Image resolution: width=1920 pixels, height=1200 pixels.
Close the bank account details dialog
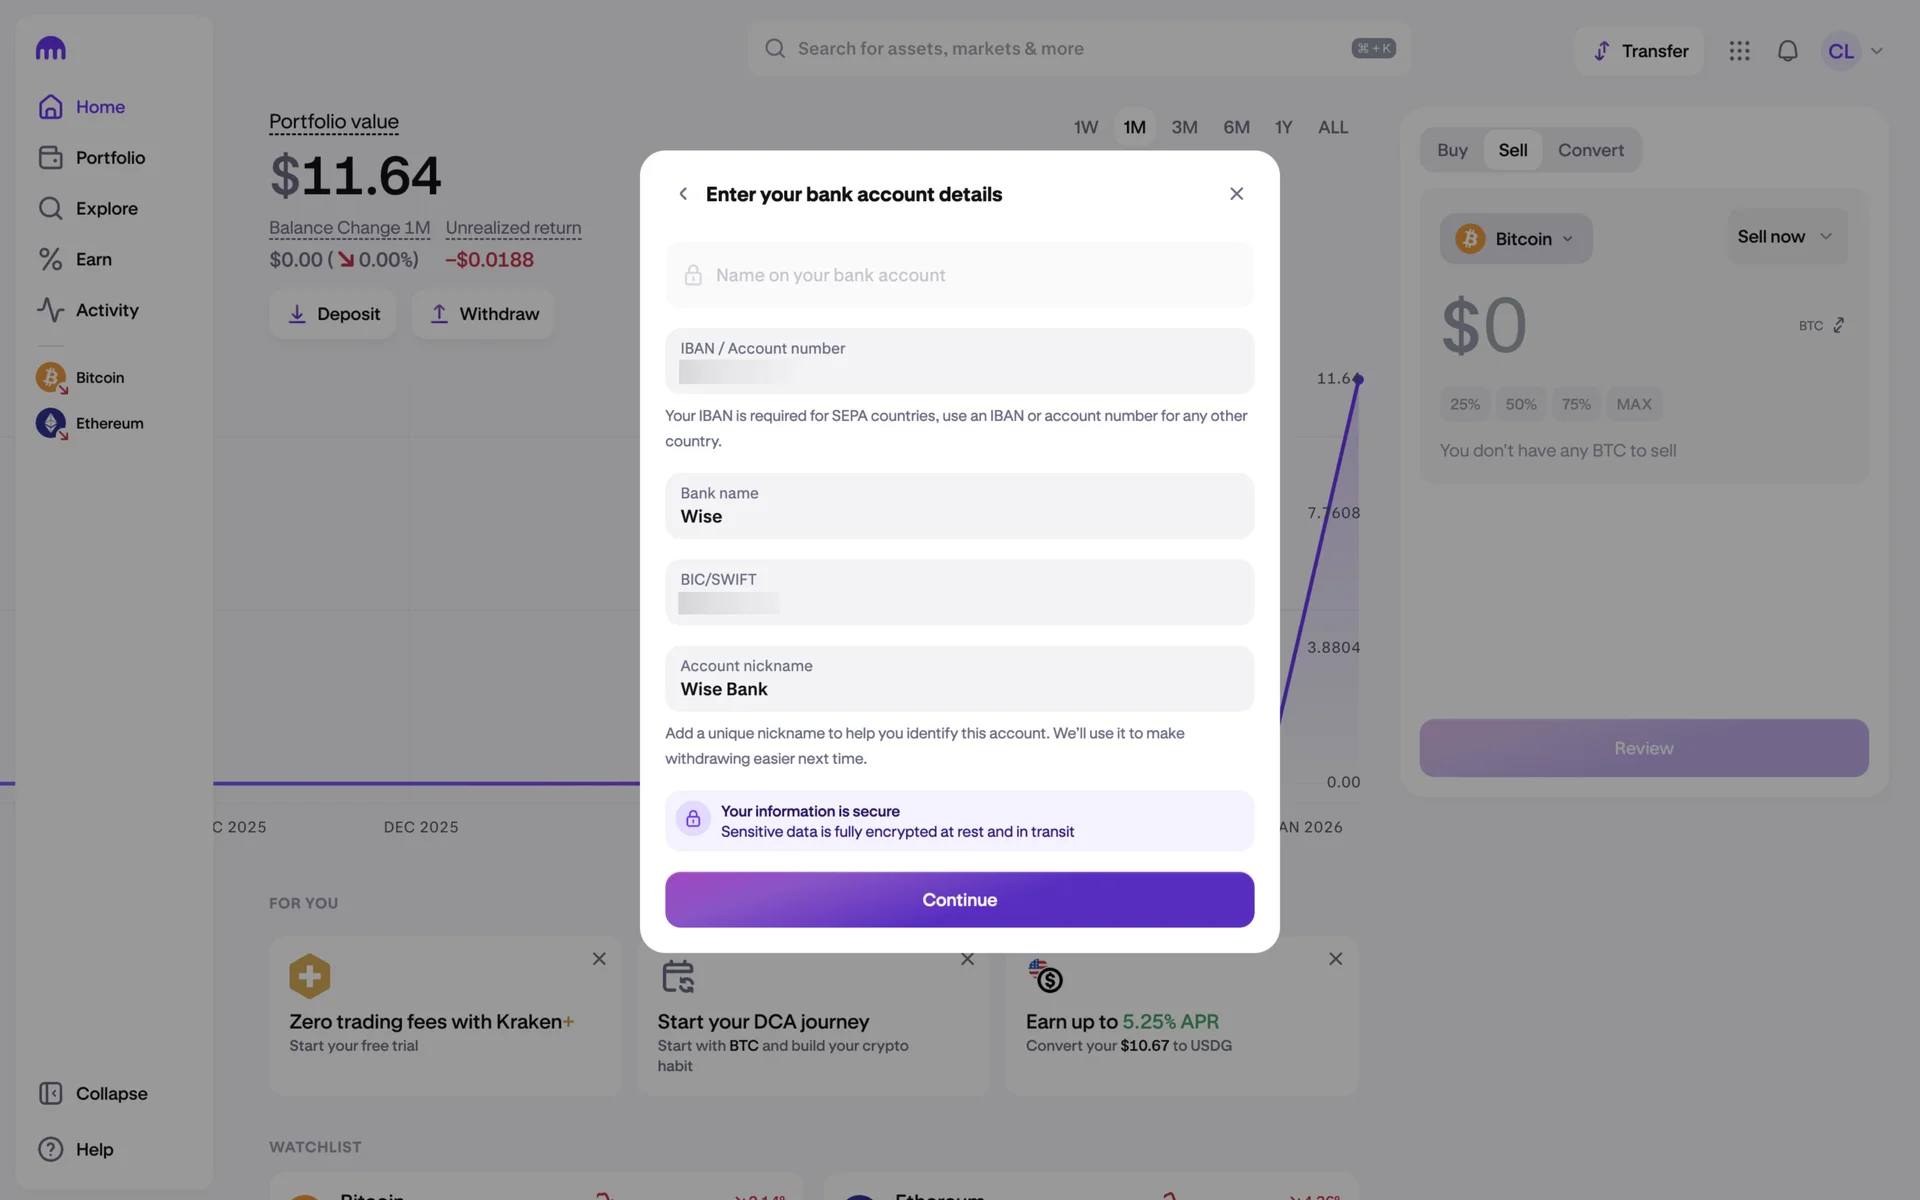[1236, 194]
